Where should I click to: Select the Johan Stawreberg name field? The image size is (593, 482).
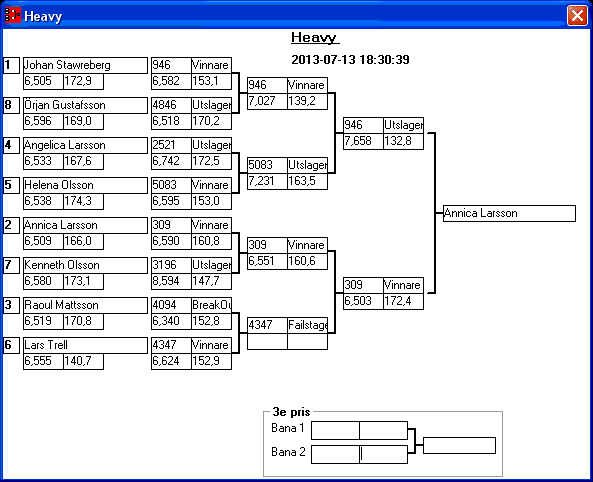(85, 65)
